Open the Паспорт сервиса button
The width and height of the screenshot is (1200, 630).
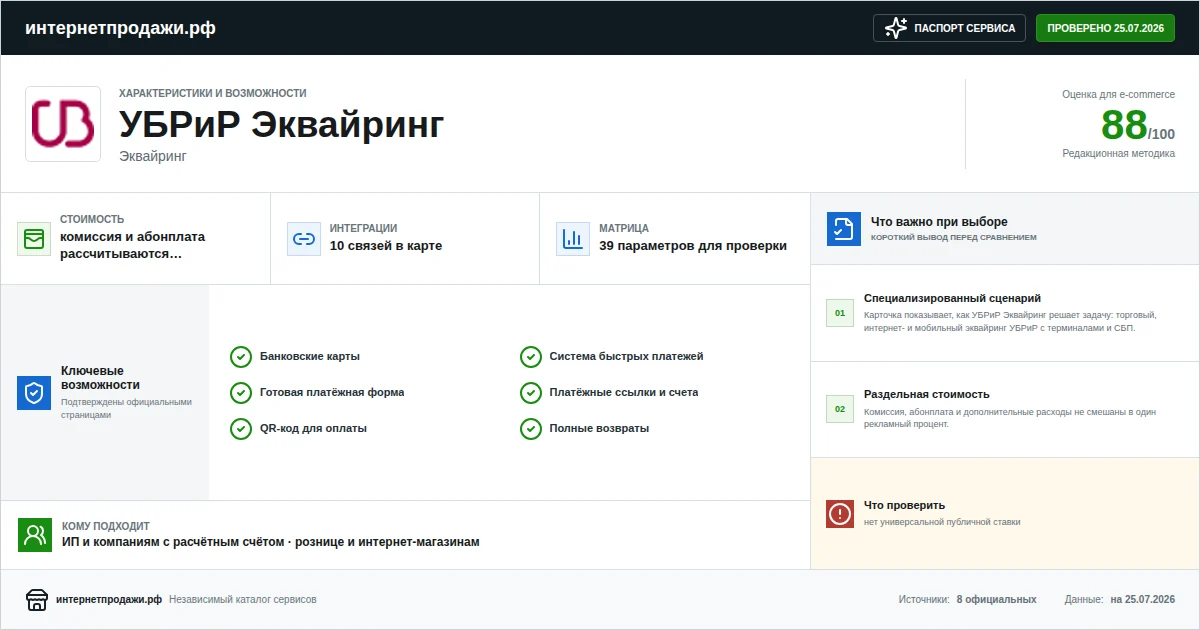pos(949,28)
